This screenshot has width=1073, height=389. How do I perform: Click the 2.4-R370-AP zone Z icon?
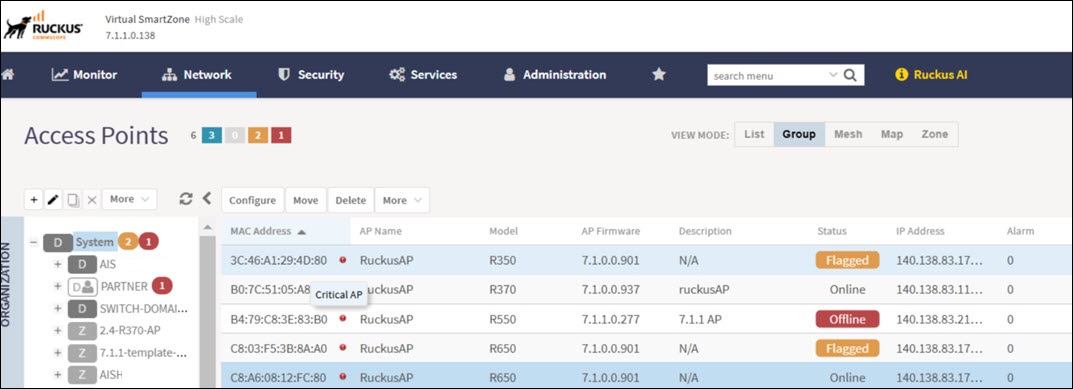[82, 331]
